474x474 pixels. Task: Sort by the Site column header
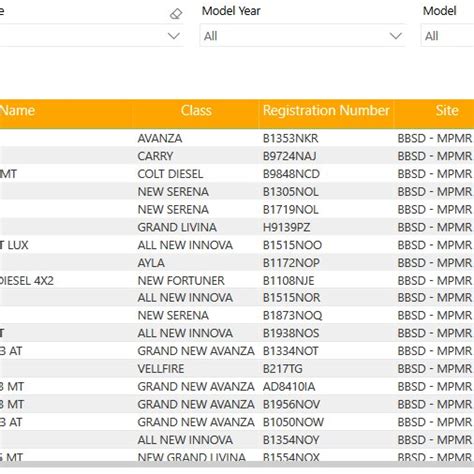coord(447,111)
